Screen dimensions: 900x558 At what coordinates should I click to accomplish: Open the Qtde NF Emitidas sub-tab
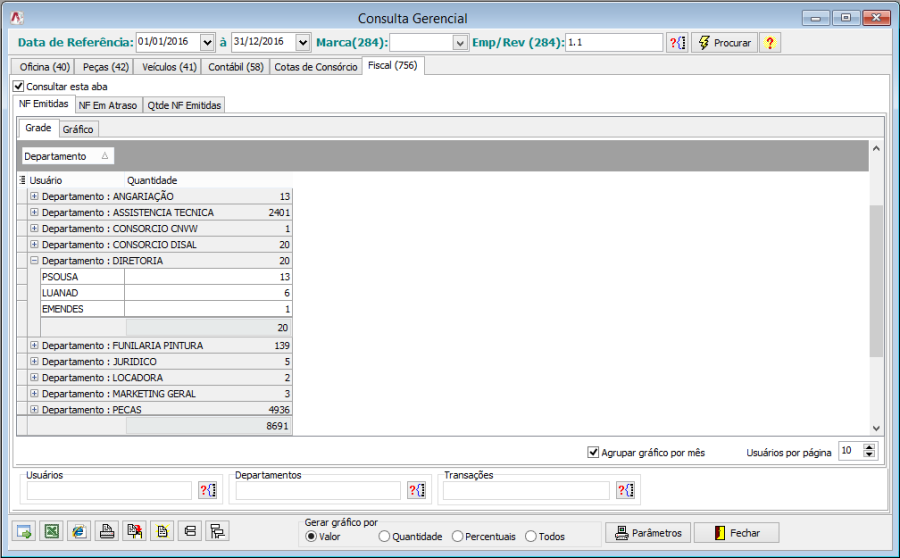[x=184, y=105]
